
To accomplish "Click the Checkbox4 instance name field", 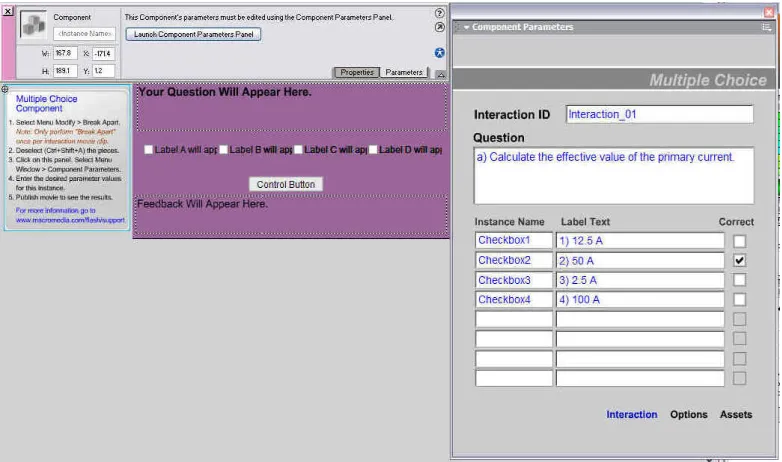I will coord(514,299).
